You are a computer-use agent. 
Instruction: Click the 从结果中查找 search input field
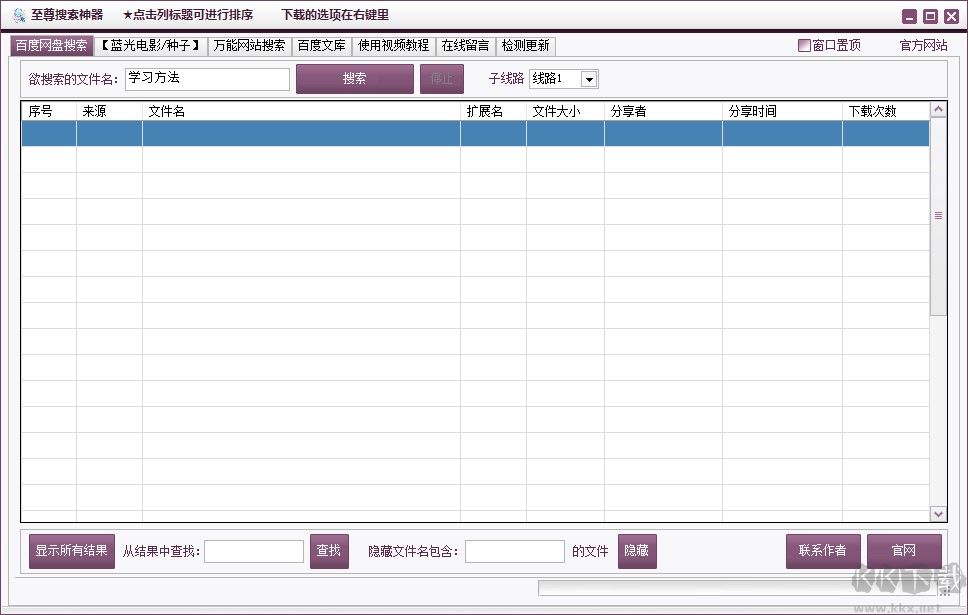(x=254, y=550)
